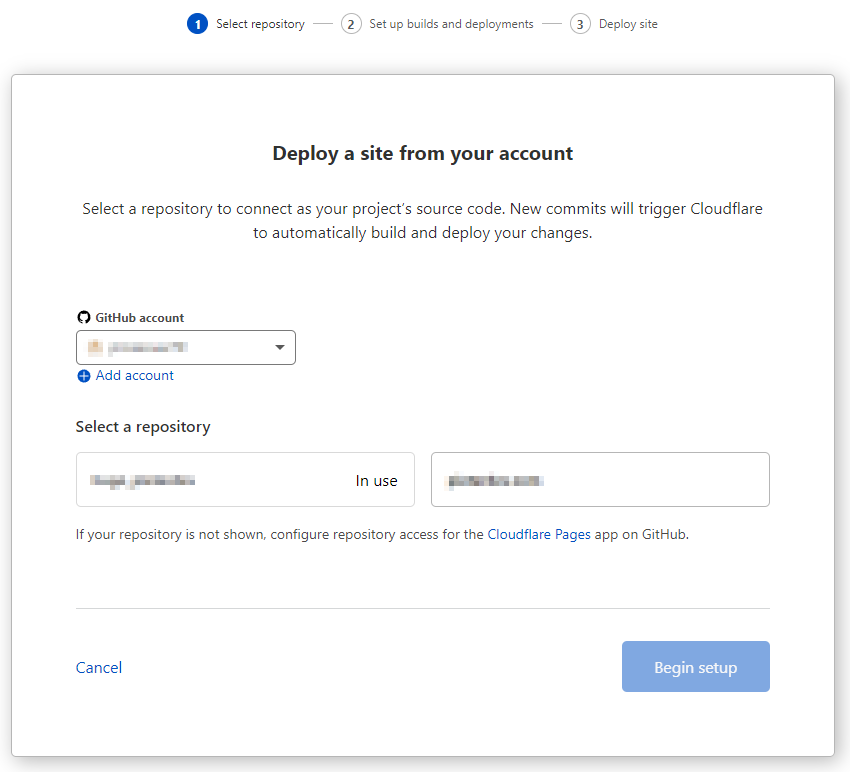Viewport: 850px width, 772px height.
Task: Click the step 3 number circle
Action: 580,24
